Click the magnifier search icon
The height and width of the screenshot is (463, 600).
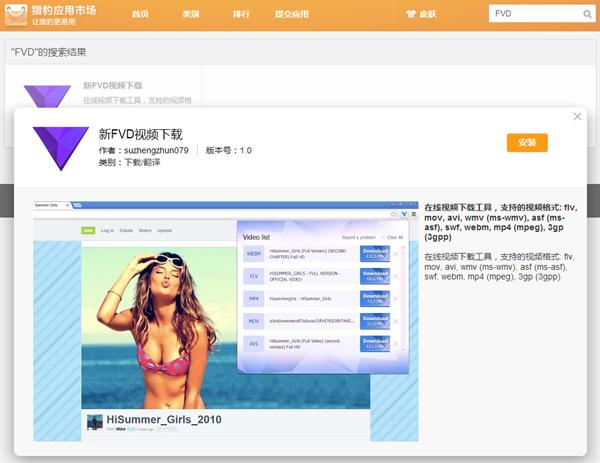pyautogui.click(x=587, y=14)
